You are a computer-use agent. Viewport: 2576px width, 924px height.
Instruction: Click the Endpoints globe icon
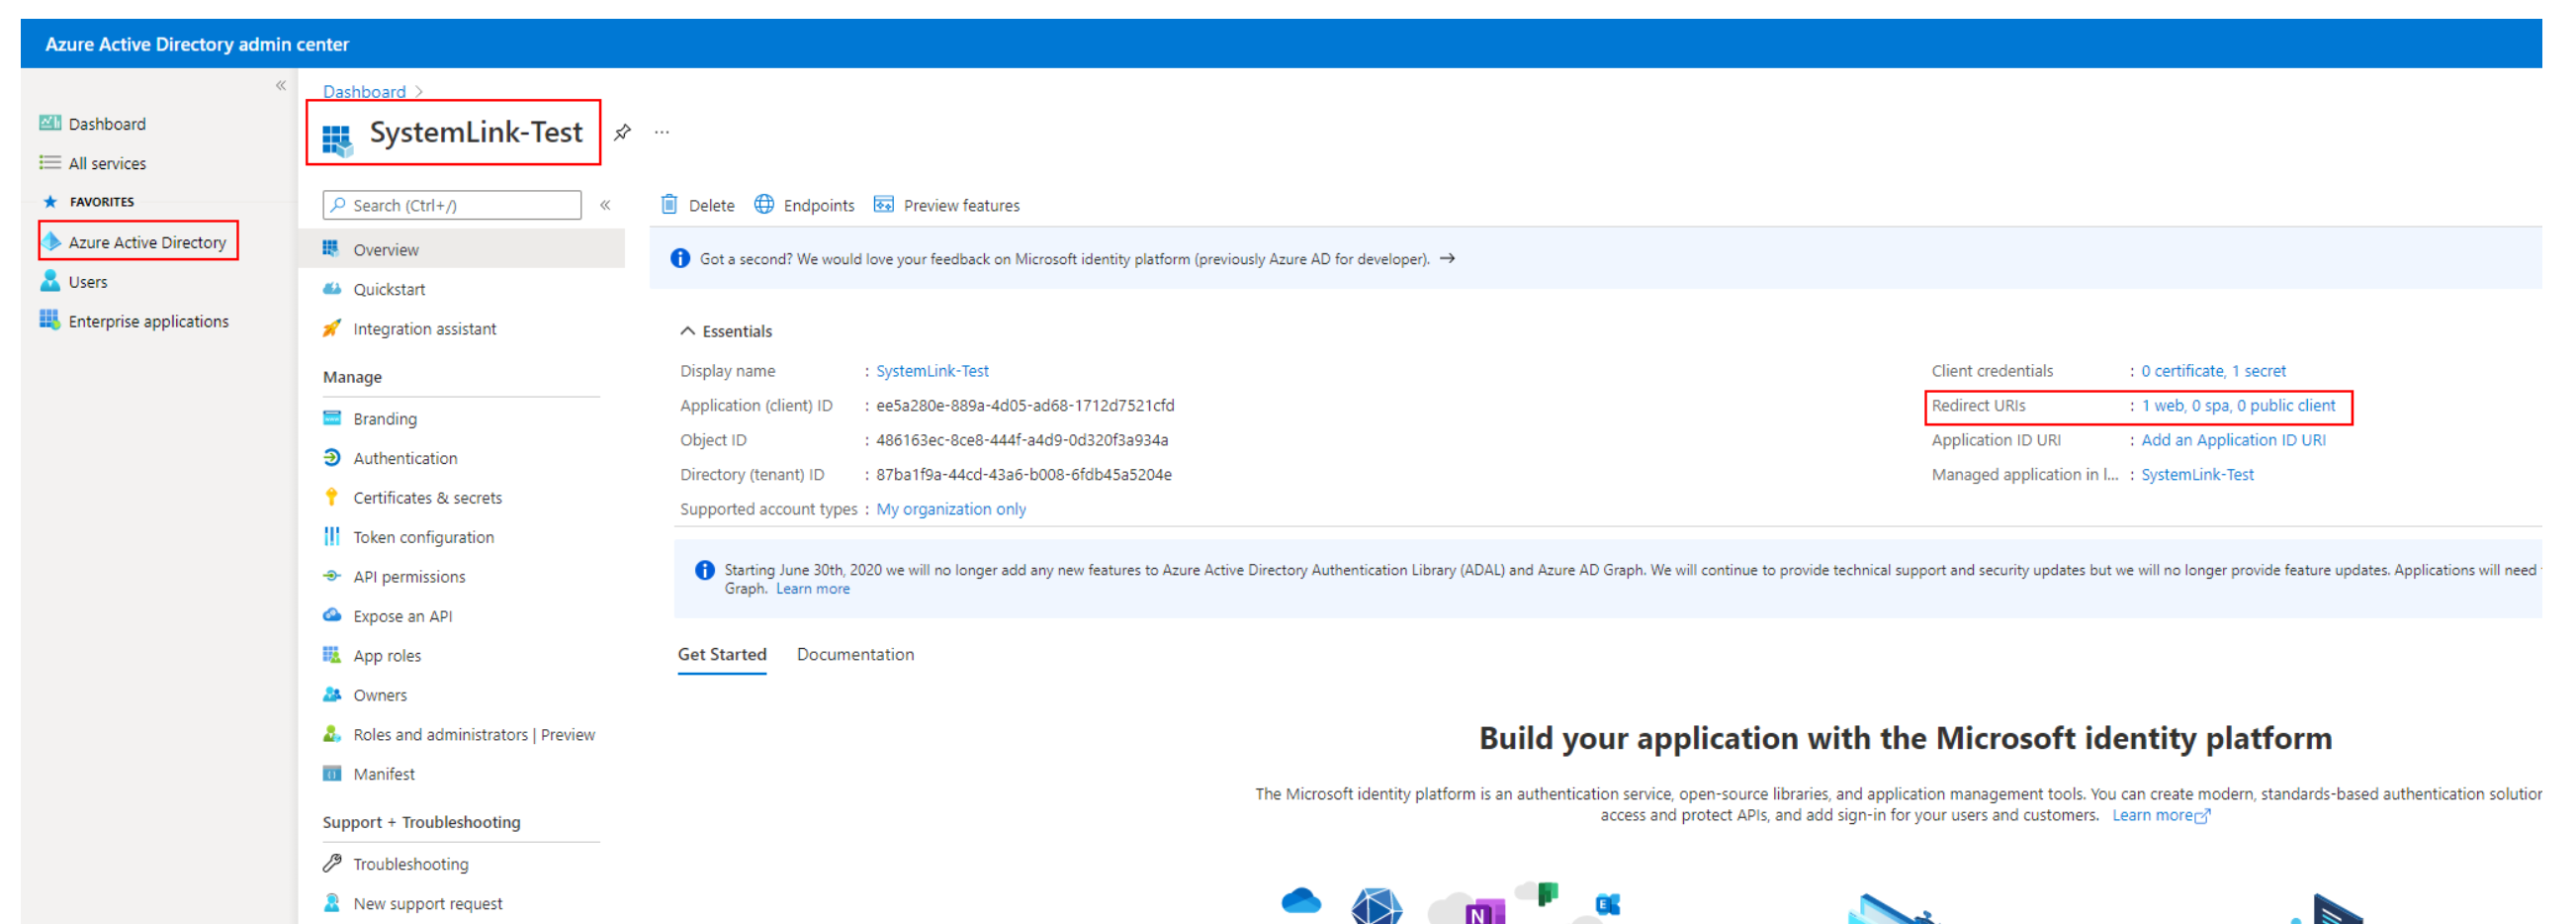point(764,204)
